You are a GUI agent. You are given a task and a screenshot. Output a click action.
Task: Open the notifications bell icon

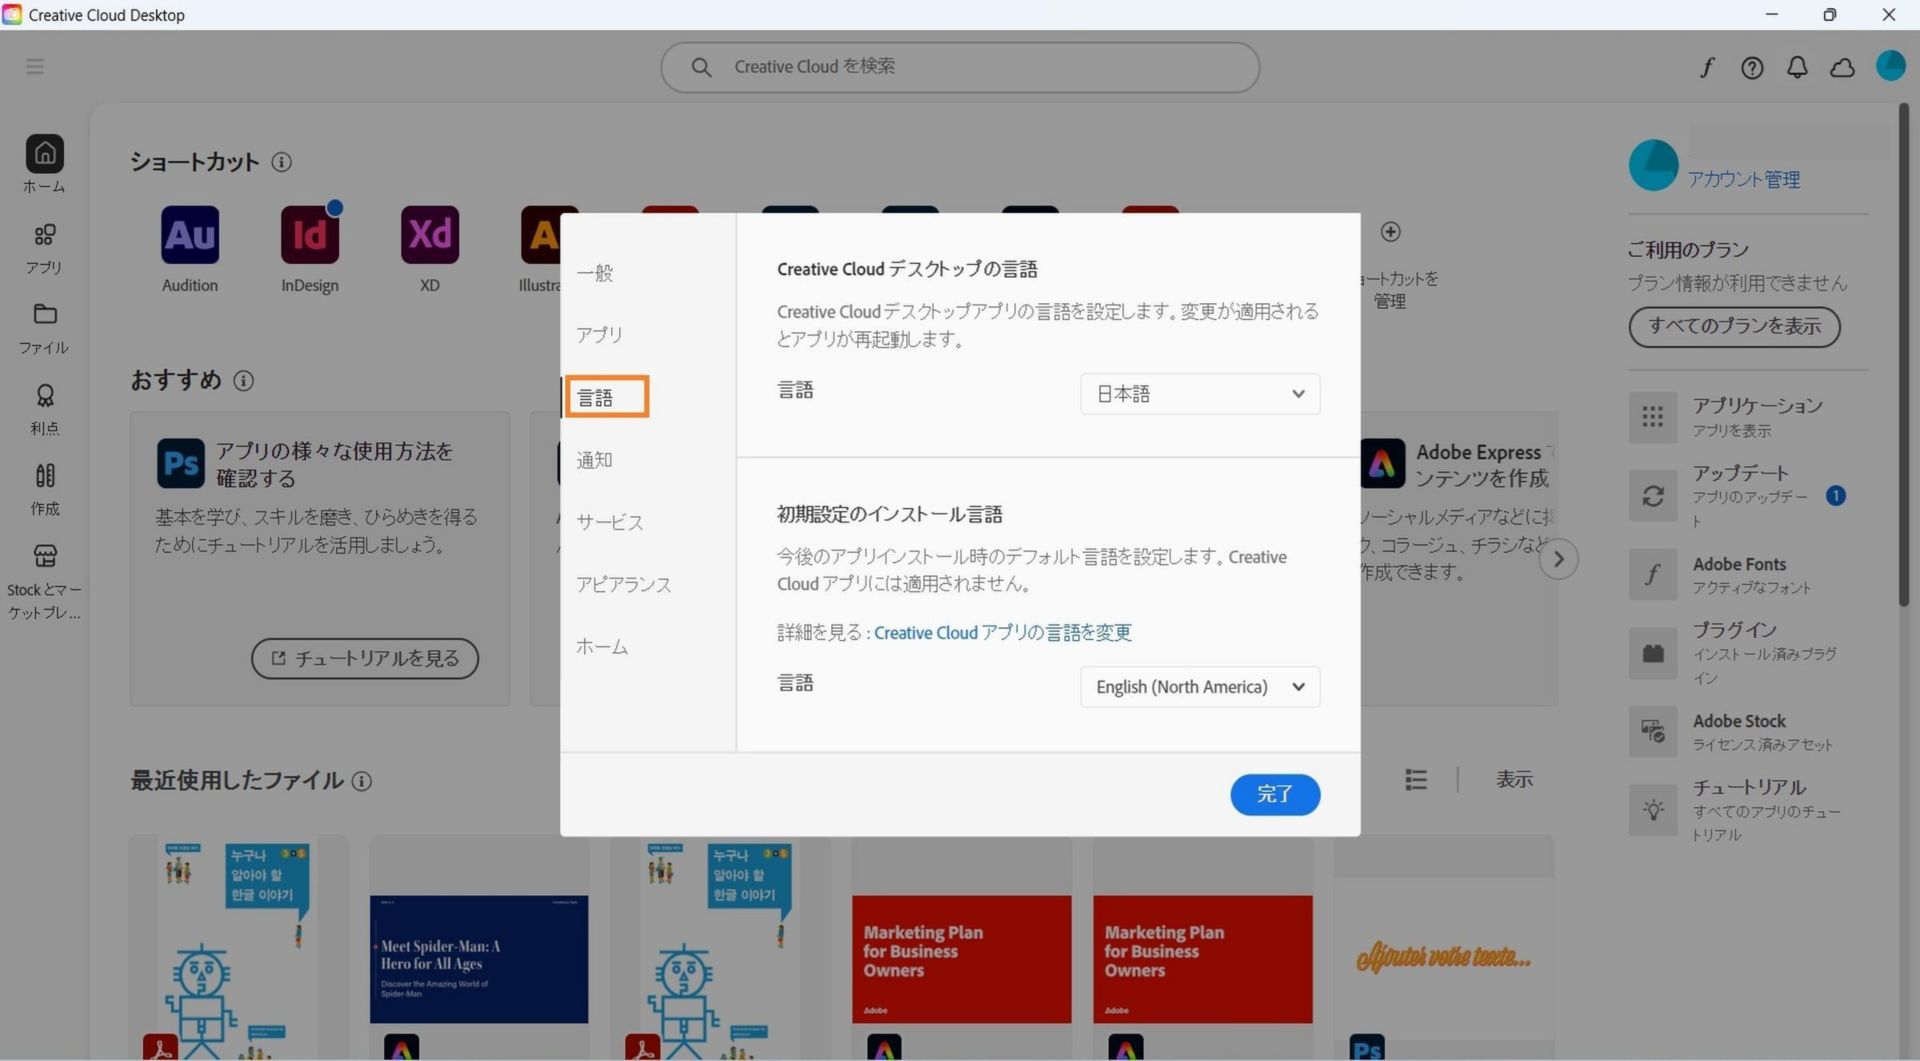coord(1797,67)
